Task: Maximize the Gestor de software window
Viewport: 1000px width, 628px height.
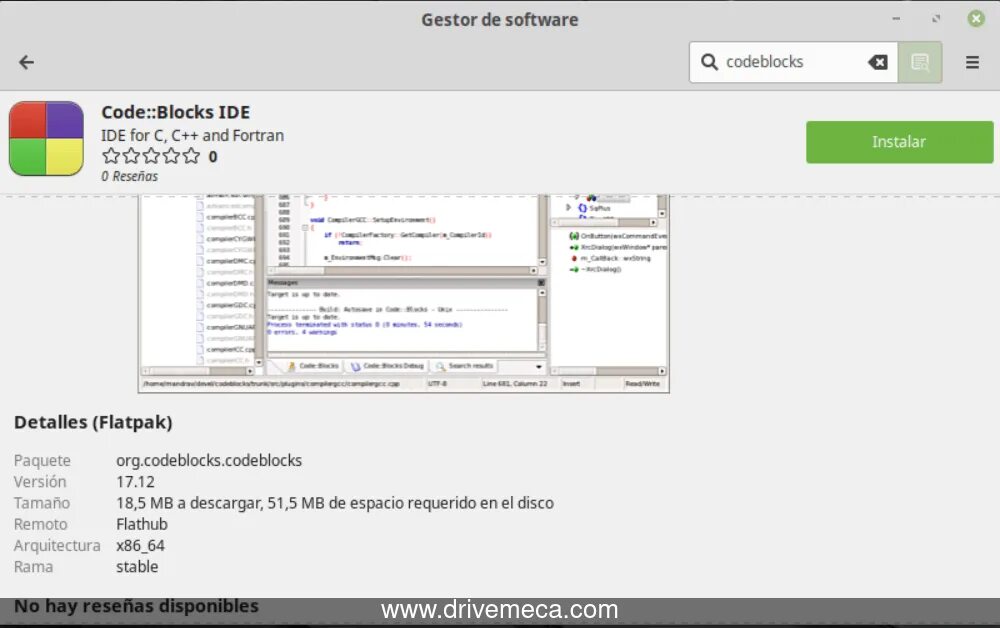Action: tap(936, 19)
